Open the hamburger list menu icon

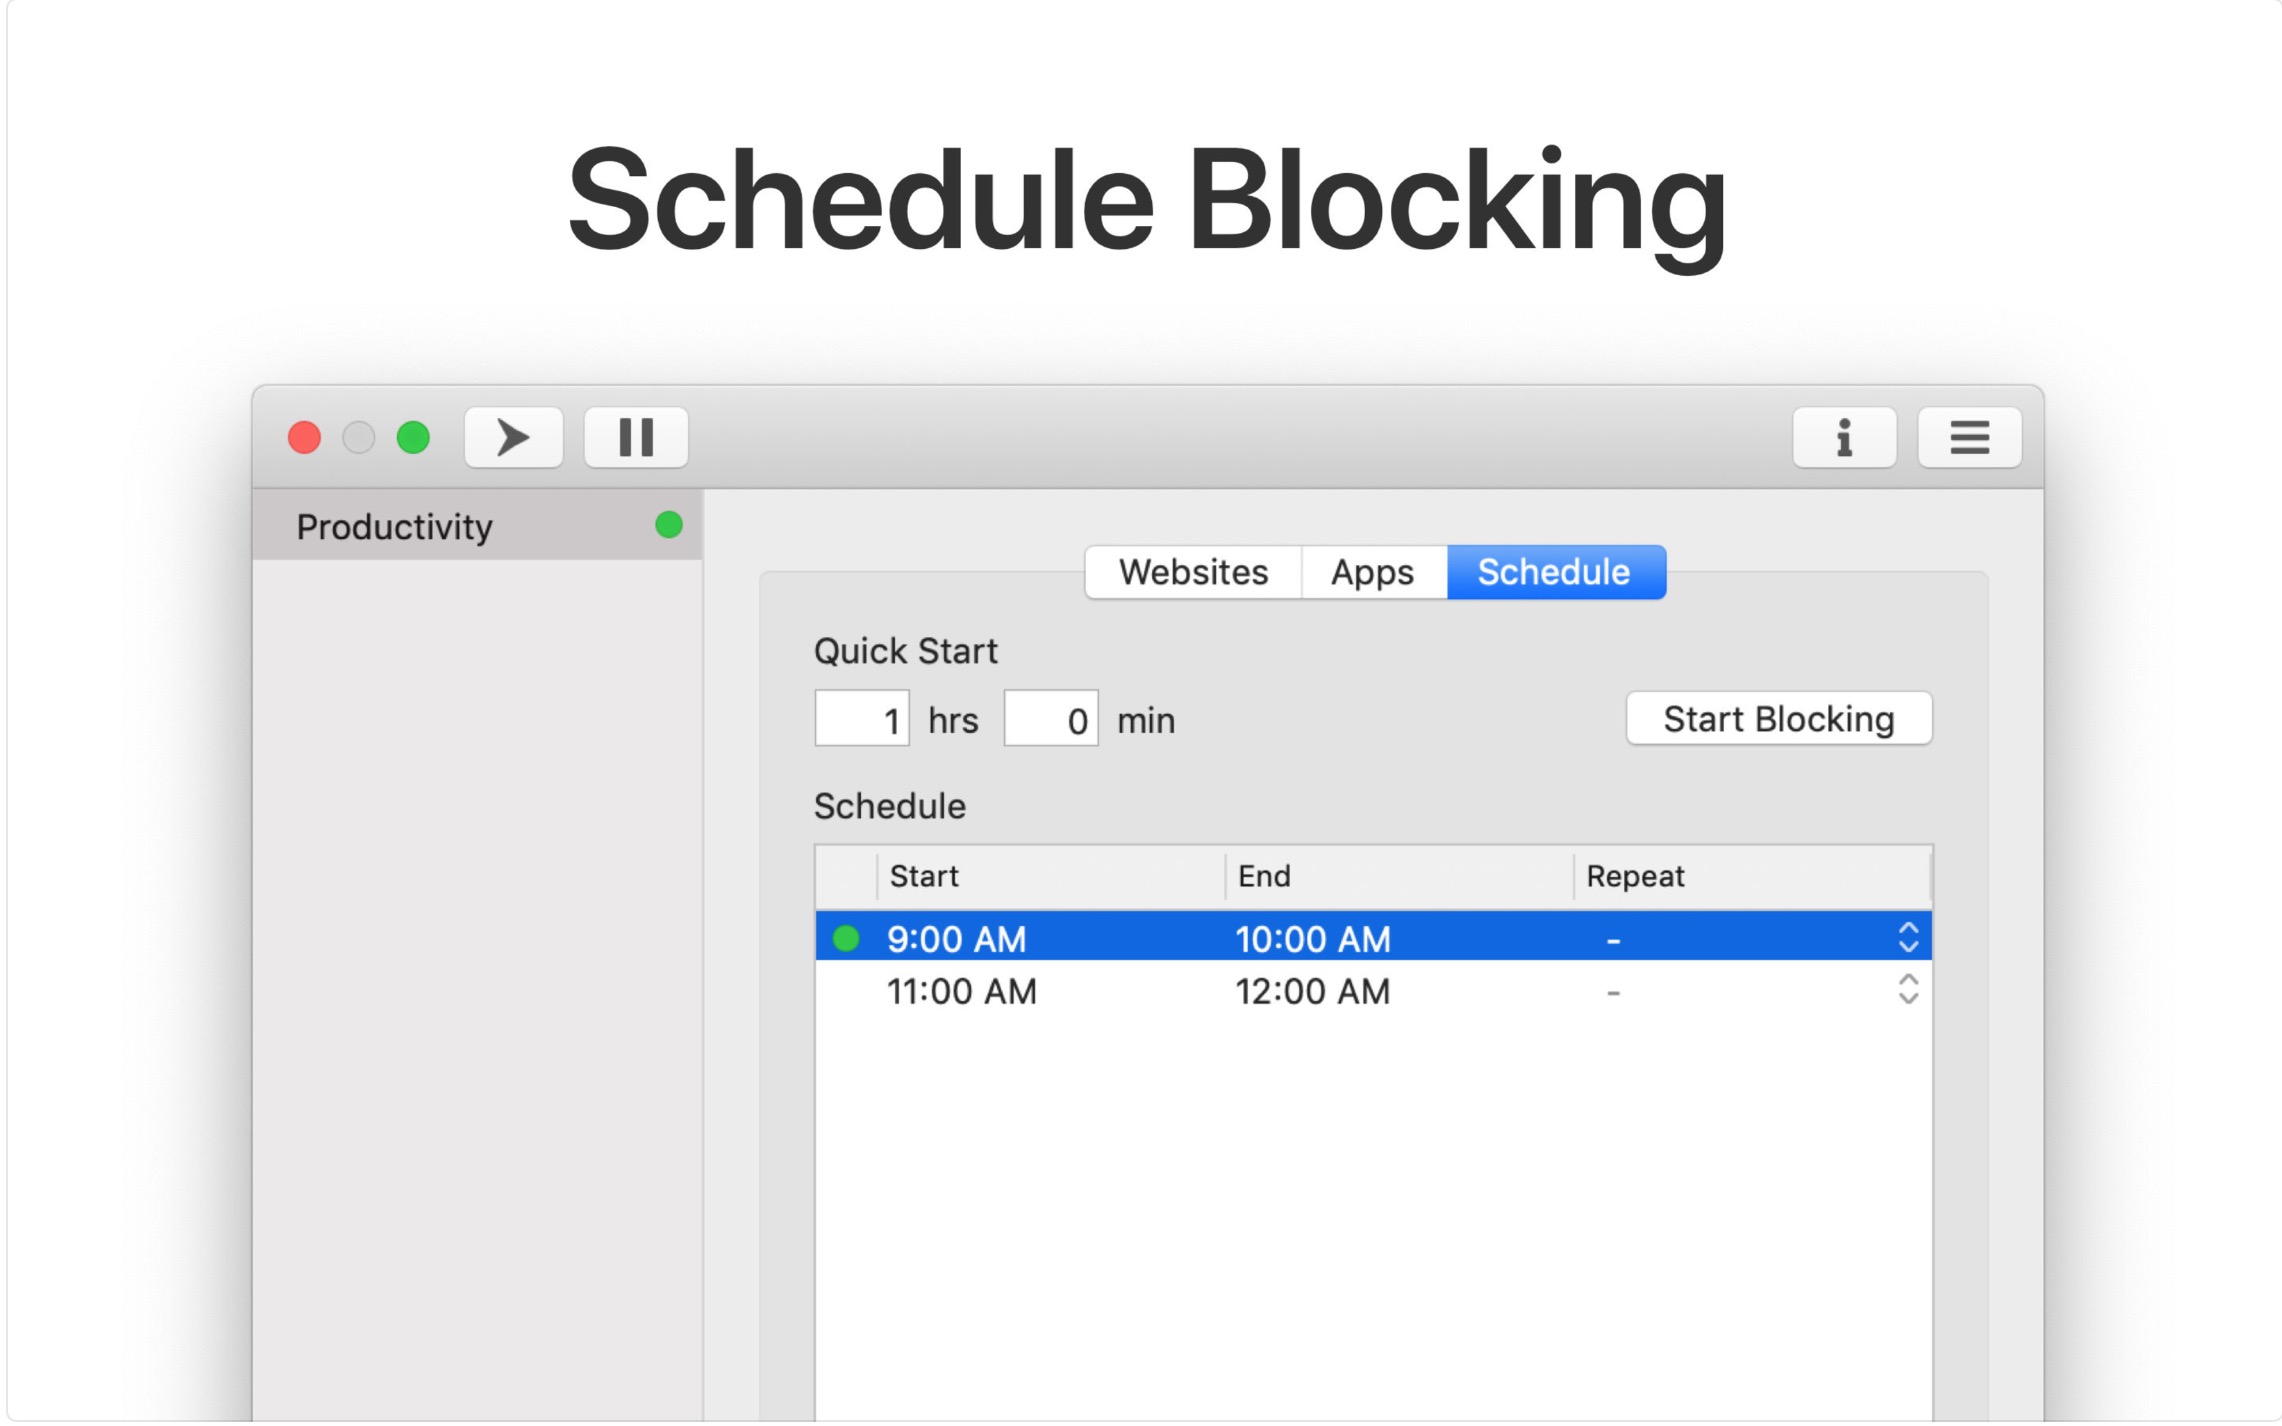coord(1968,437)
